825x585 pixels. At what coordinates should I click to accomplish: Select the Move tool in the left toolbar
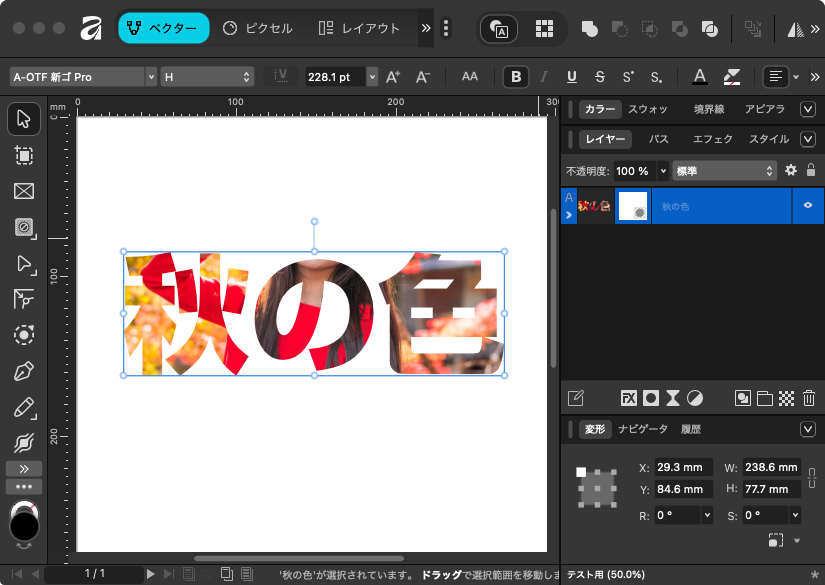pos(24,120)
